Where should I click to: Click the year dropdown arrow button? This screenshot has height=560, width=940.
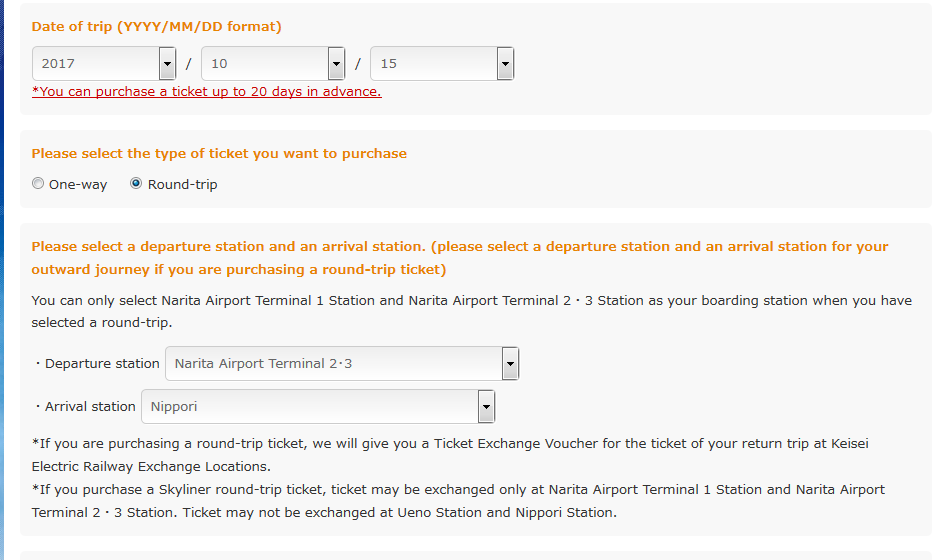click(167, 64)
